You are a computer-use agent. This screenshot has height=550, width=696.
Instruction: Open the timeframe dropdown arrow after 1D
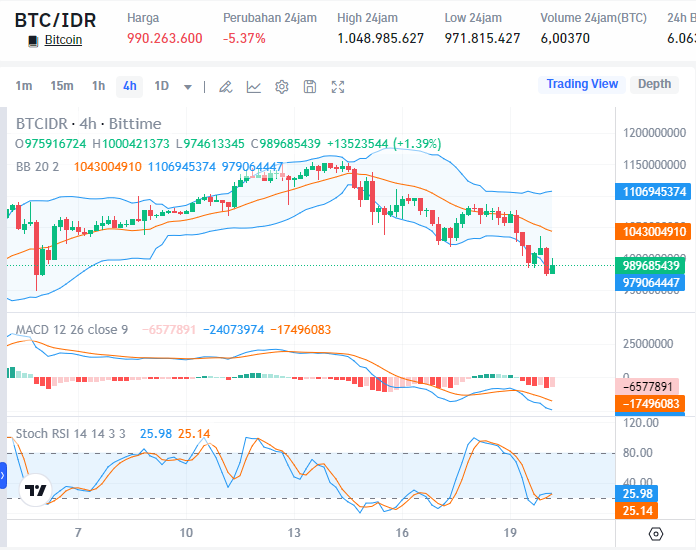188,87
